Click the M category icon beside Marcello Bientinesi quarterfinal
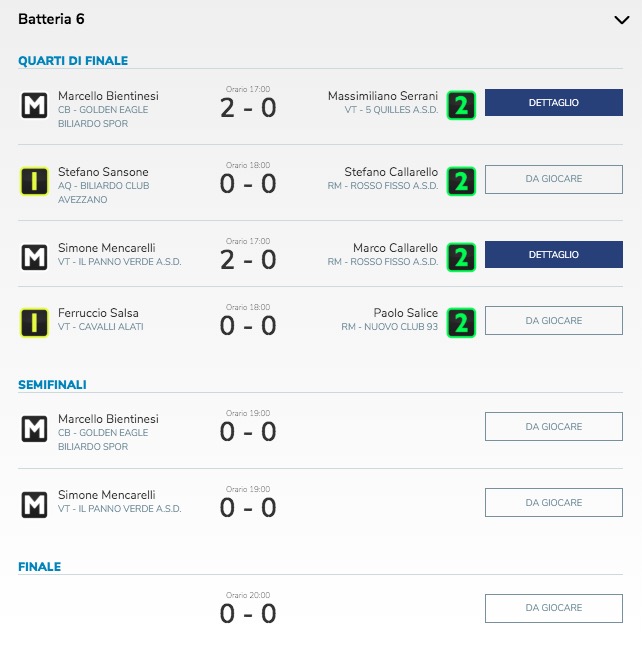Image resolution: width=642 pixels, height=651 pixels. point(34,105)
